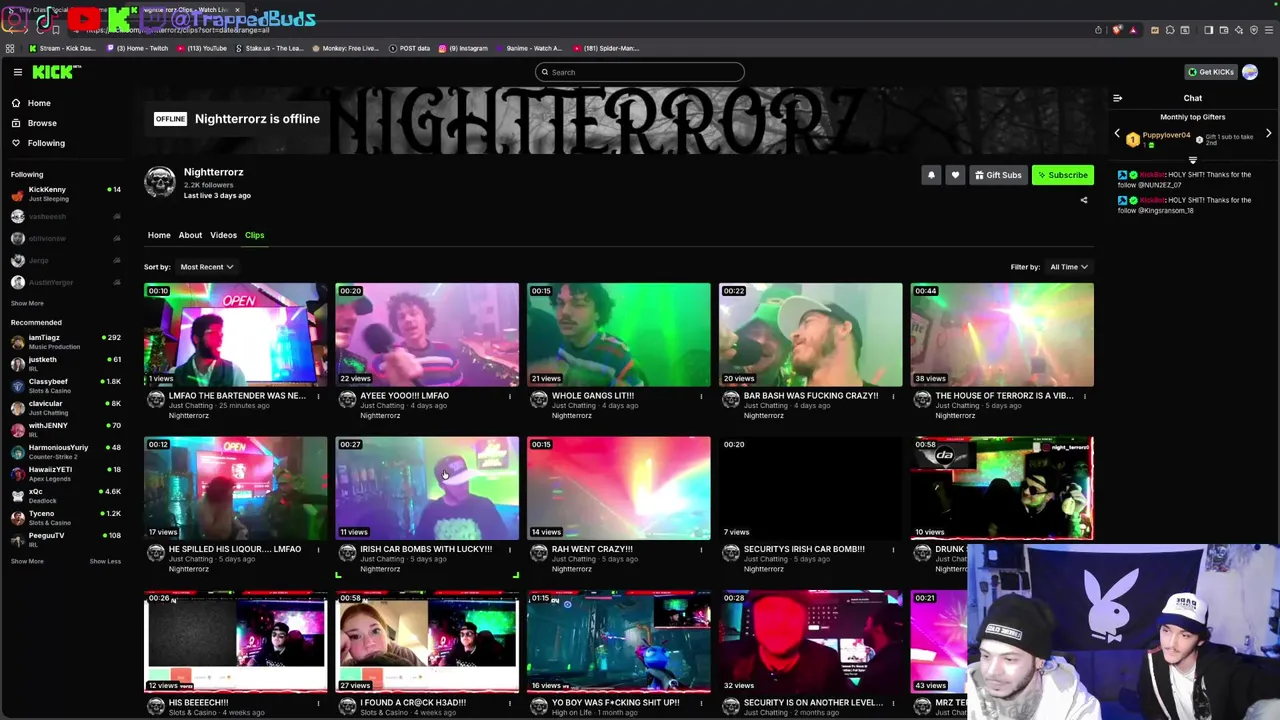Open options for HOUSE OF TERRORZ clip

1084,396
